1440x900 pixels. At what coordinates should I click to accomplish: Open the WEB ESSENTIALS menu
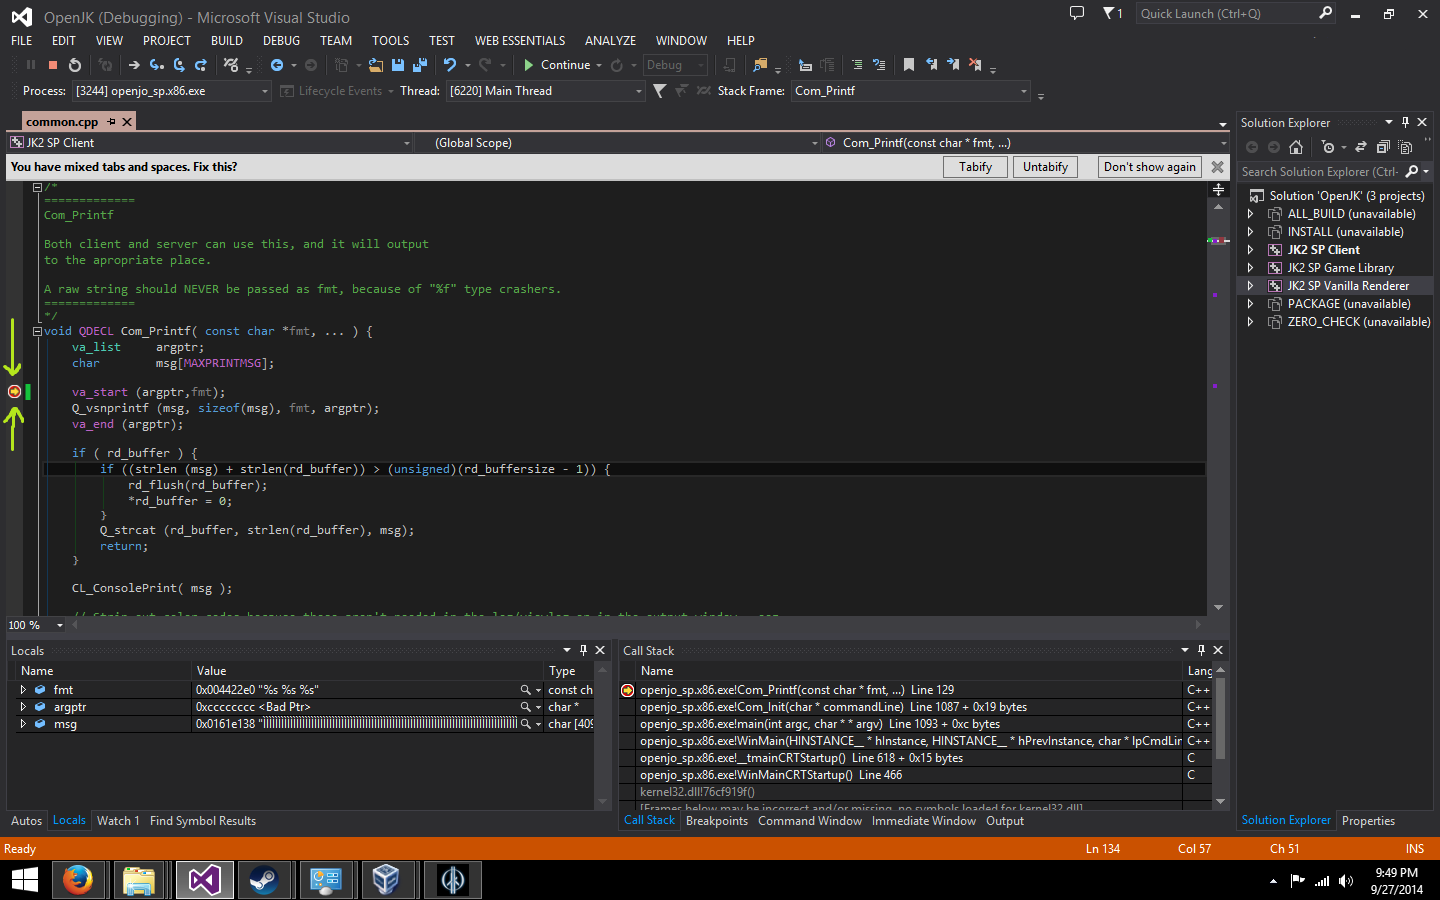coord(520,41)
